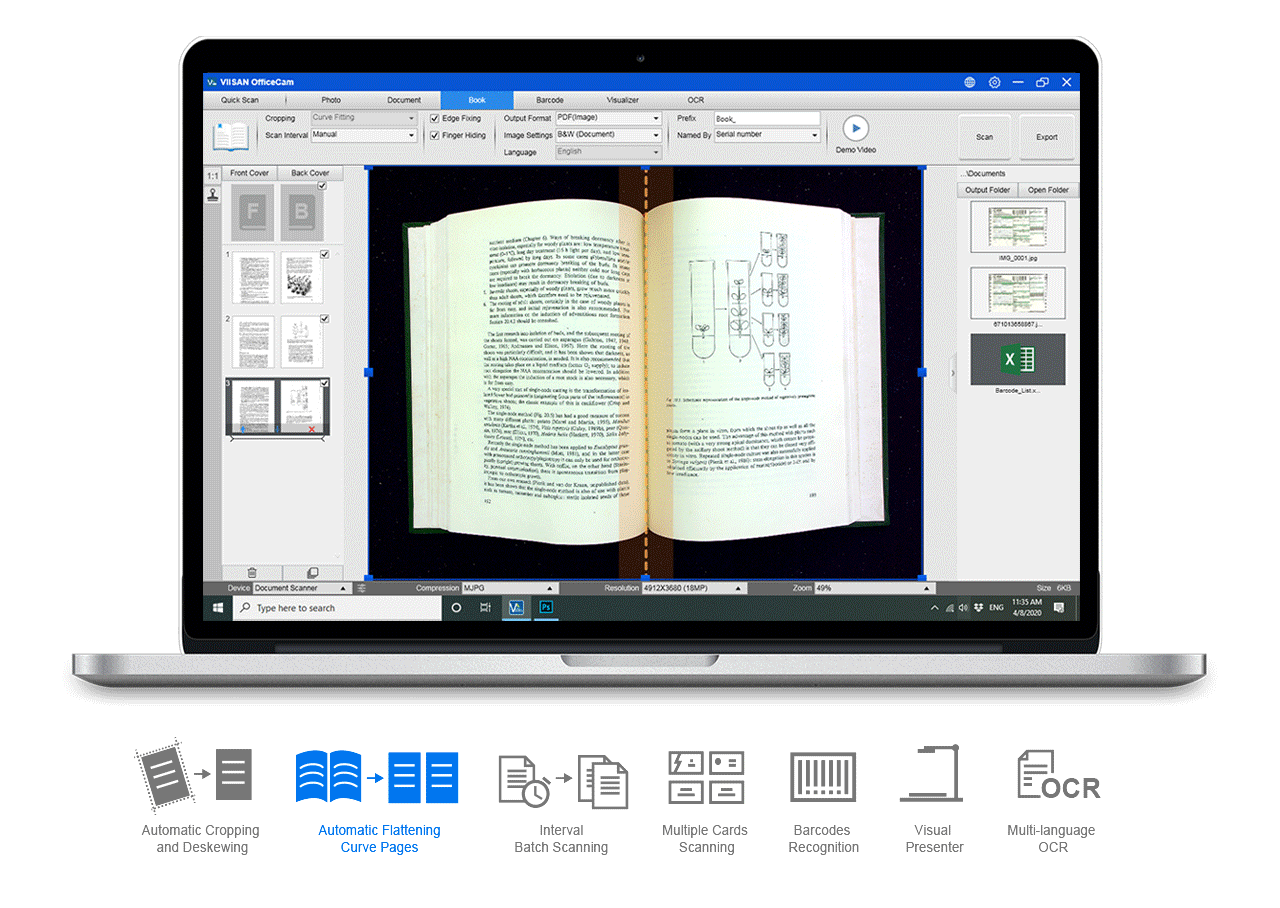Click Visual Presenter feature icon
Image resolution: width=1280 pixels, height=908 pixels.
[x=932, y=773]
